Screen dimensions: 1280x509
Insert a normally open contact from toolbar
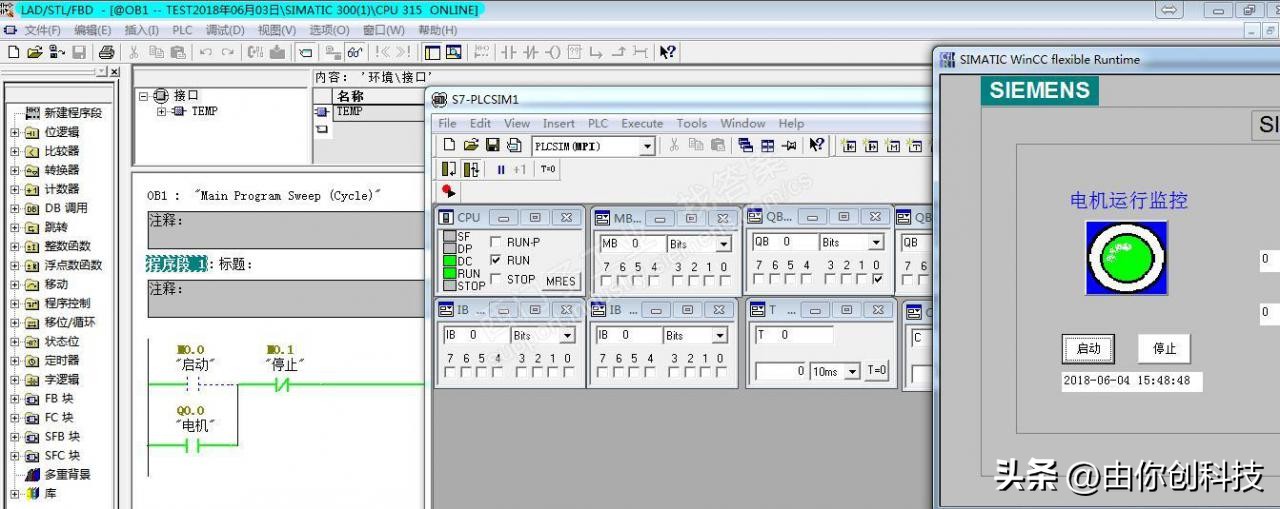click(x=508, y=52)
